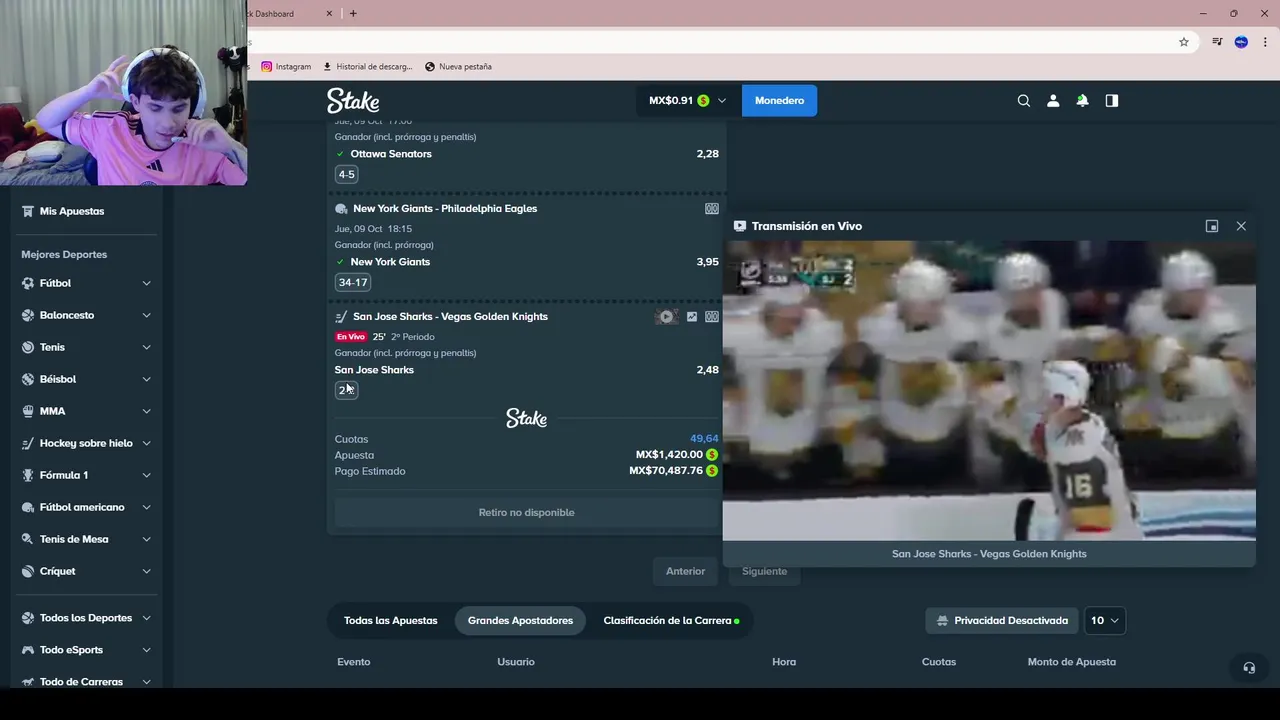
Task: Expand the Tenis category chevron
Action: [x=146, y=347]
